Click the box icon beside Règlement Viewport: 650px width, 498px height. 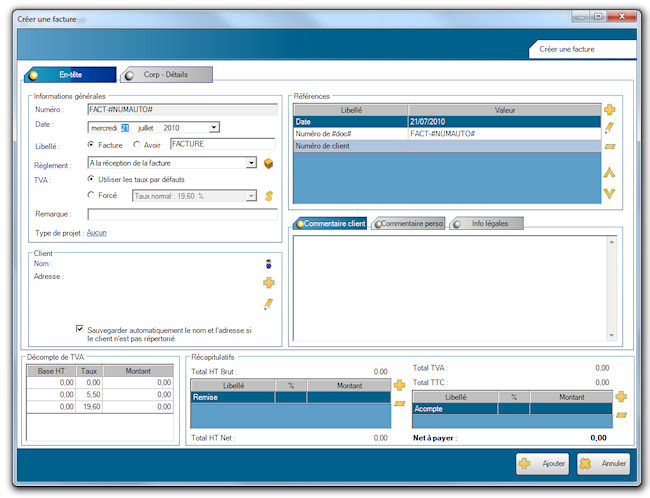pyautogui.click(x=268, y=163)
